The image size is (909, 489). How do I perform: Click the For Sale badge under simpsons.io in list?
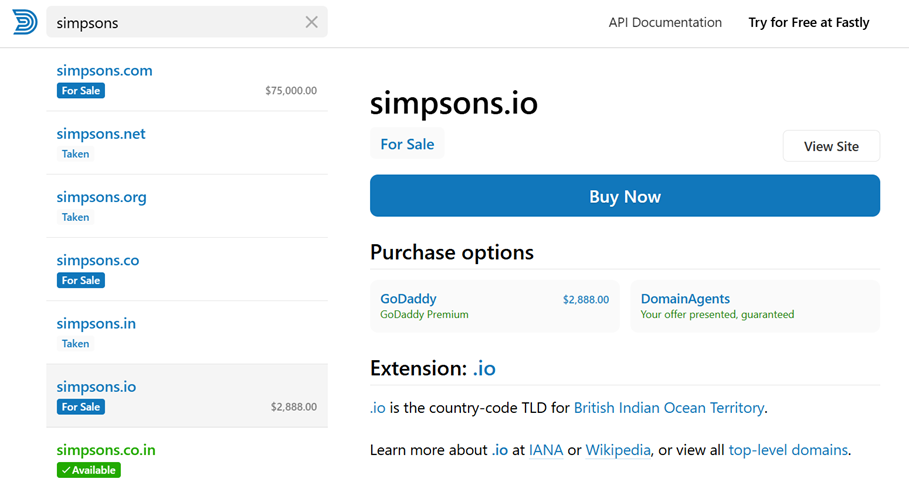pyautogui.click(x=81, y=407)
